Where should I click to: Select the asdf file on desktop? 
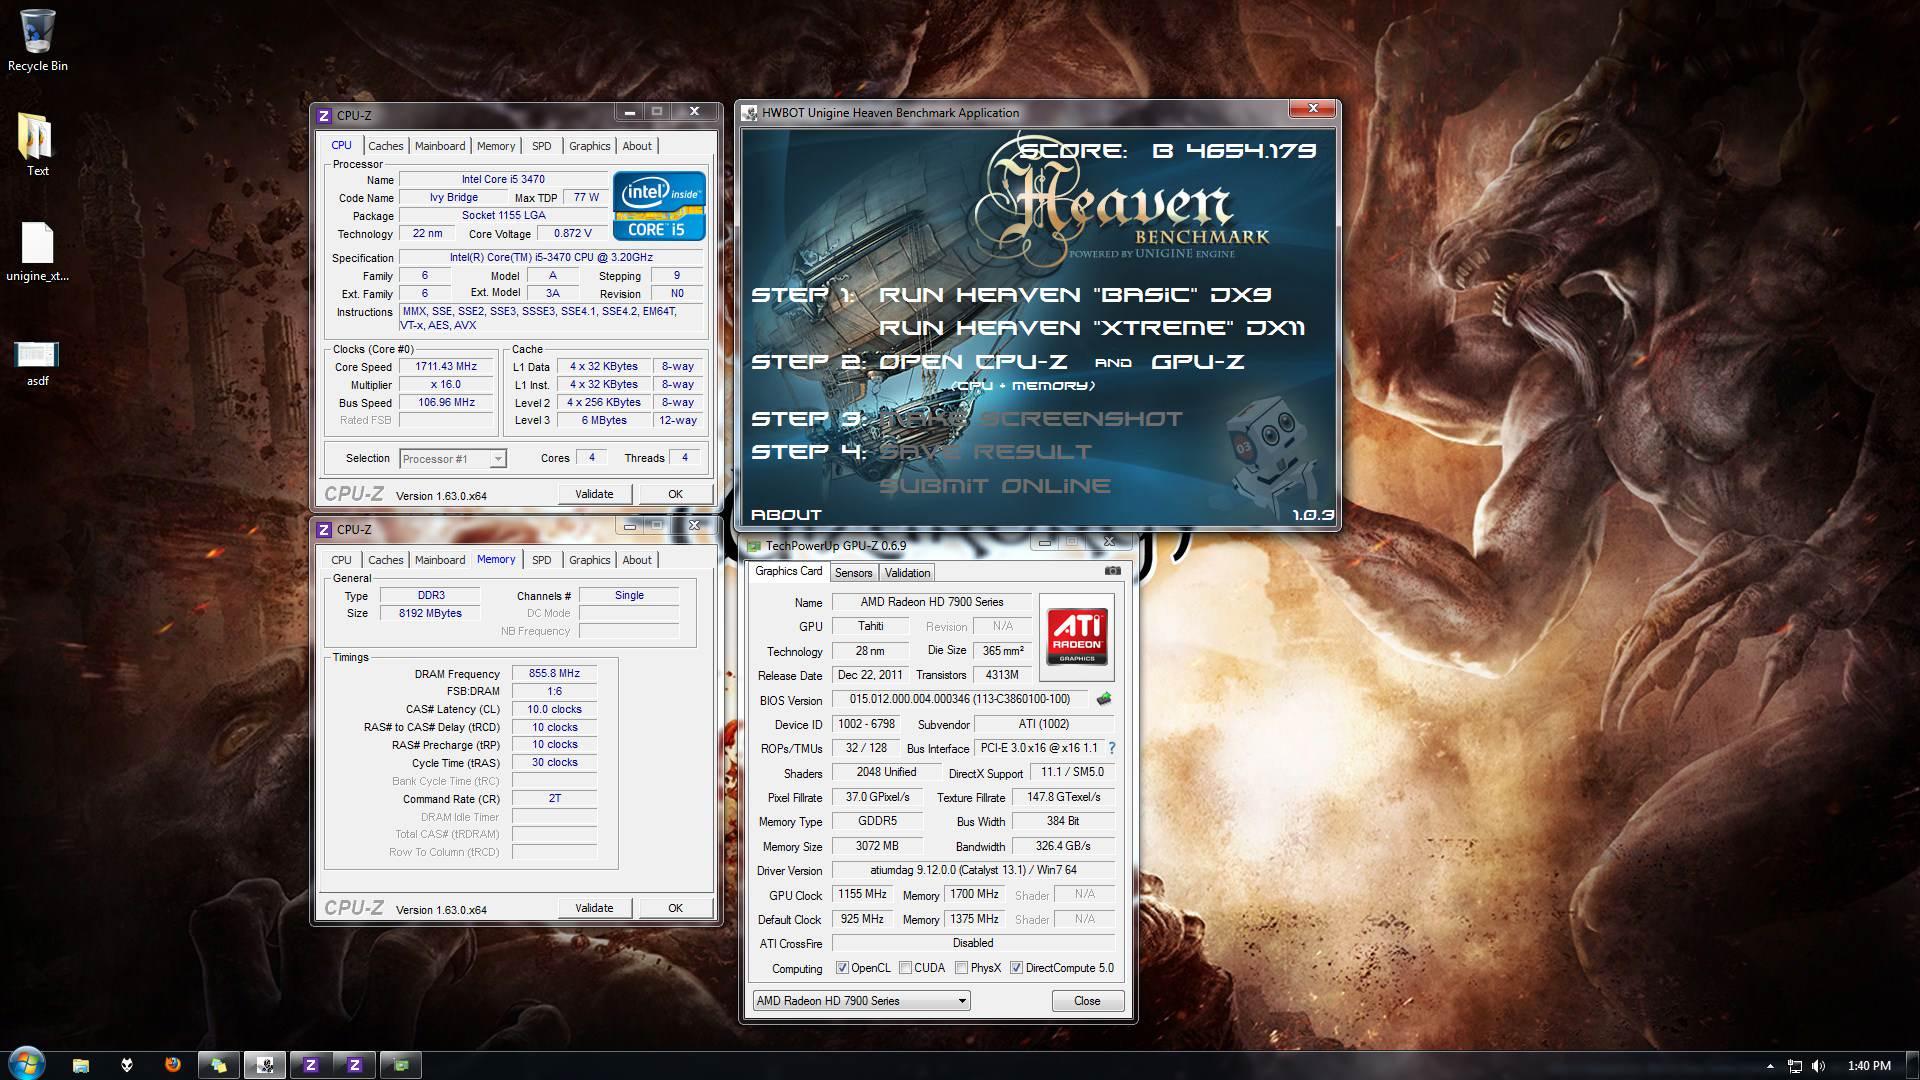click(37, 362)
